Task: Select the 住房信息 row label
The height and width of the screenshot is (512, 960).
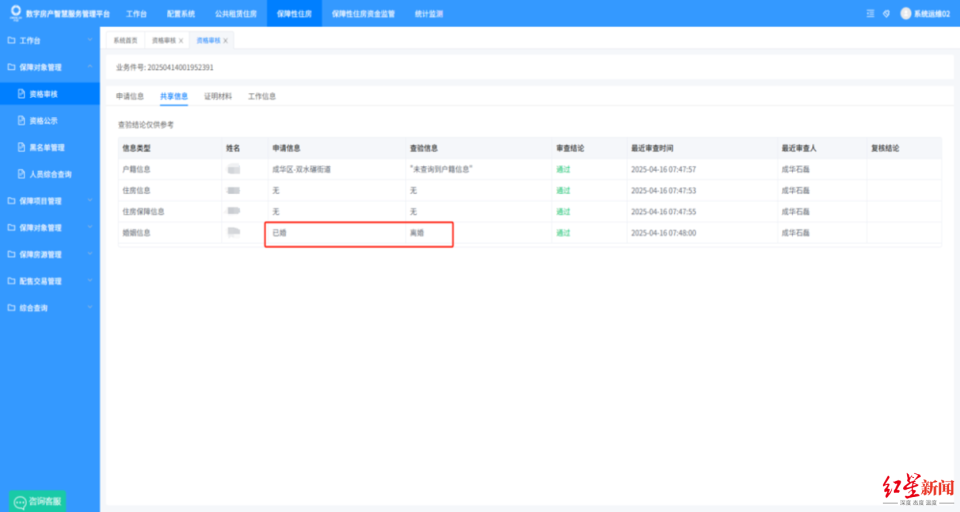Action: click(137, 190)
